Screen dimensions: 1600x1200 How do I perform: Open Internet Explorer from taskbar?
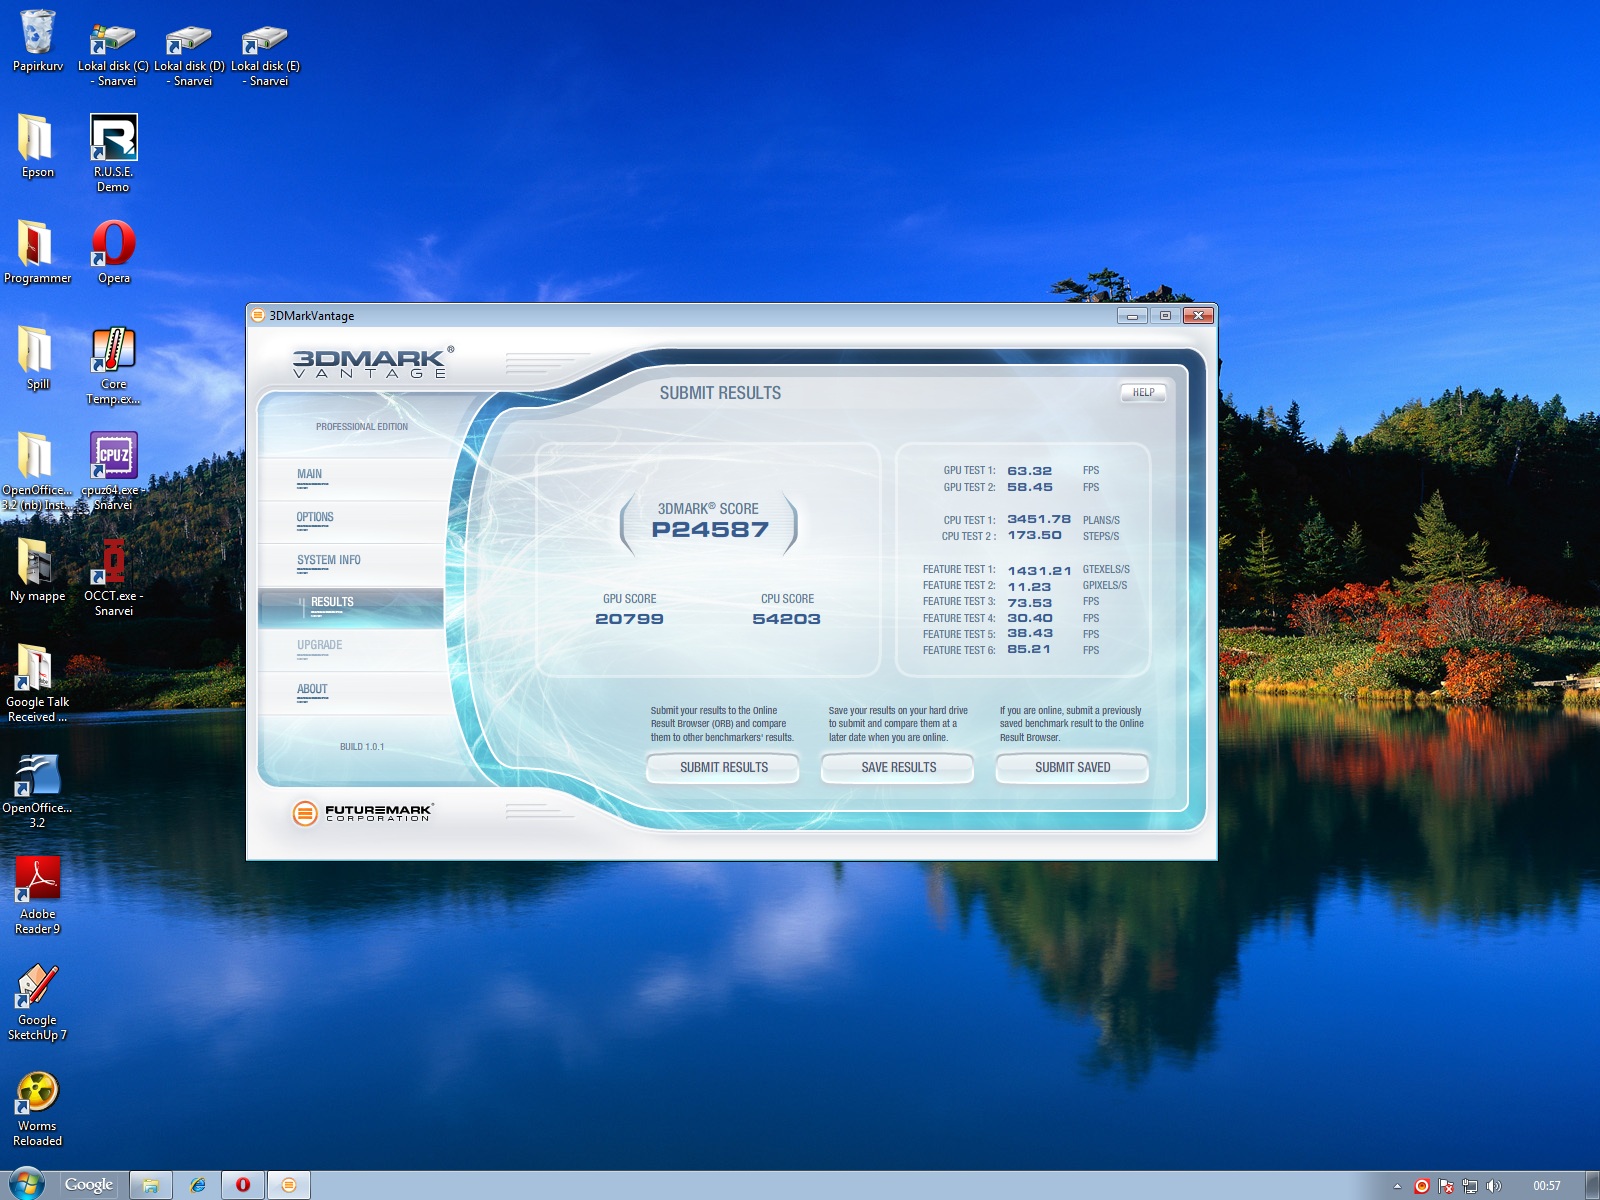pyautogui.click(x=197, y=1185)
